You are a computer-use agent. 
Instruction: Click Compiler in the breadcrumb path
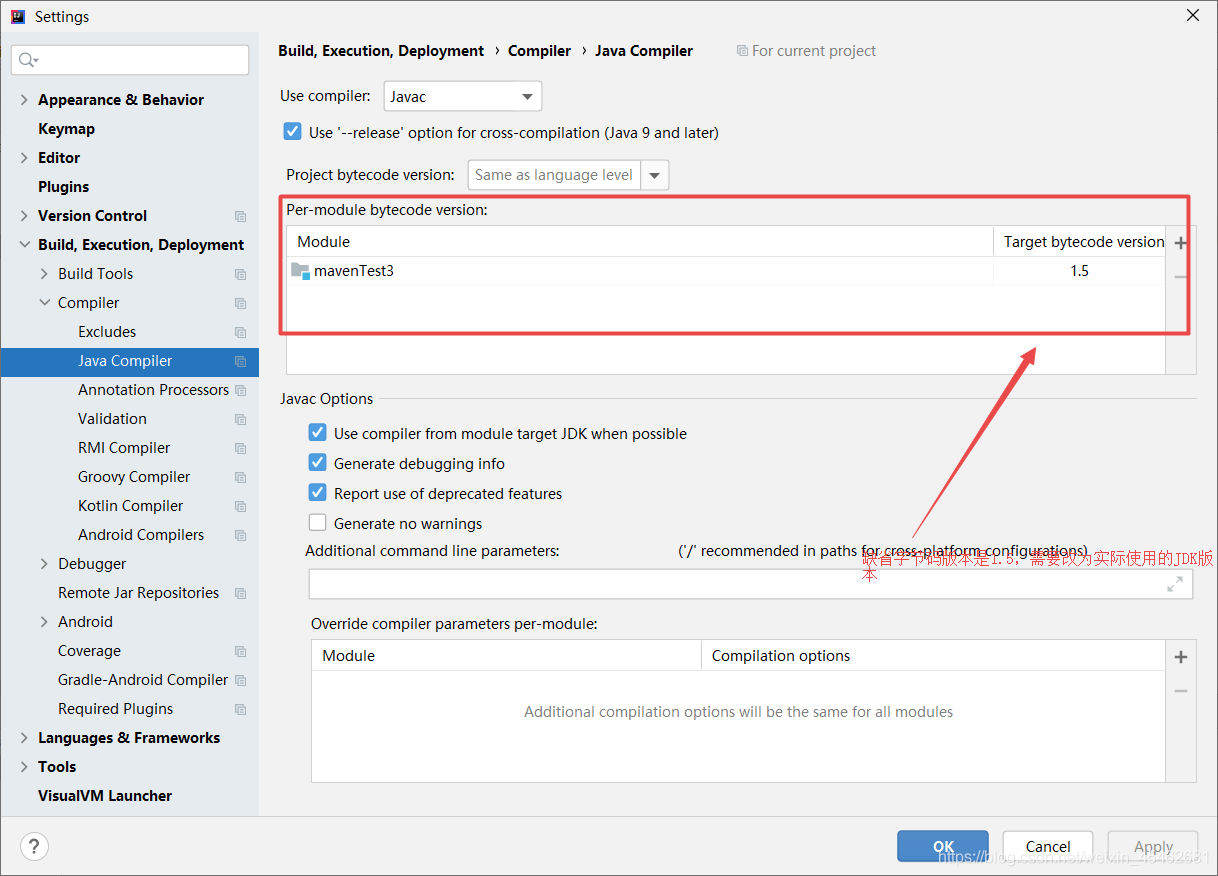(539, 51)
